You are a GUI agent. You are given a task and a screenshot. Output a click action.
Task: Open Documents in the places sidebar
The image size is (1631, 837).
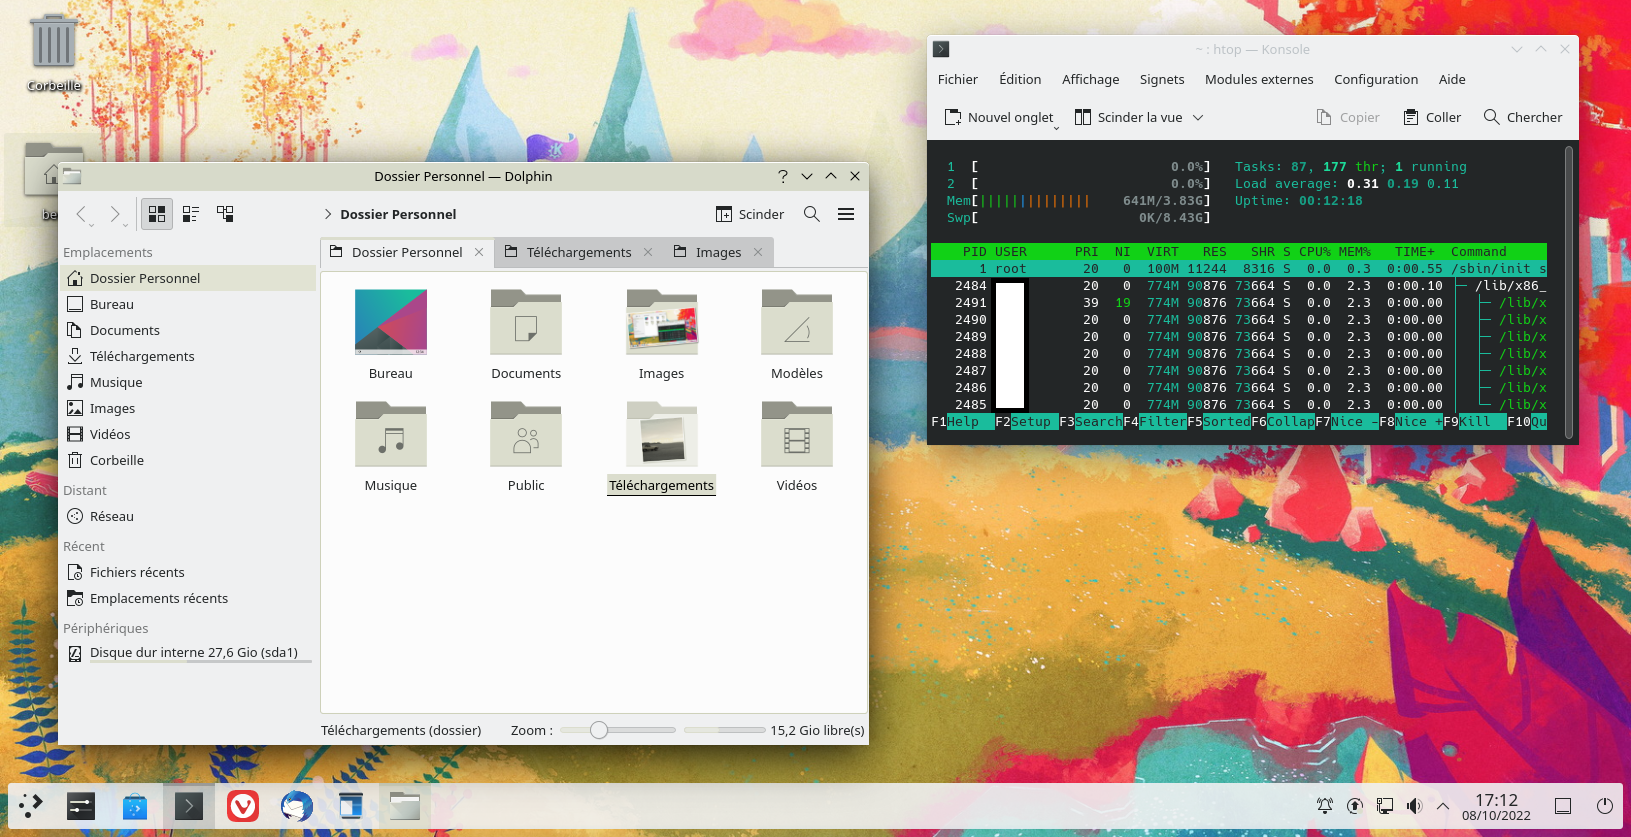pos(188,330)
